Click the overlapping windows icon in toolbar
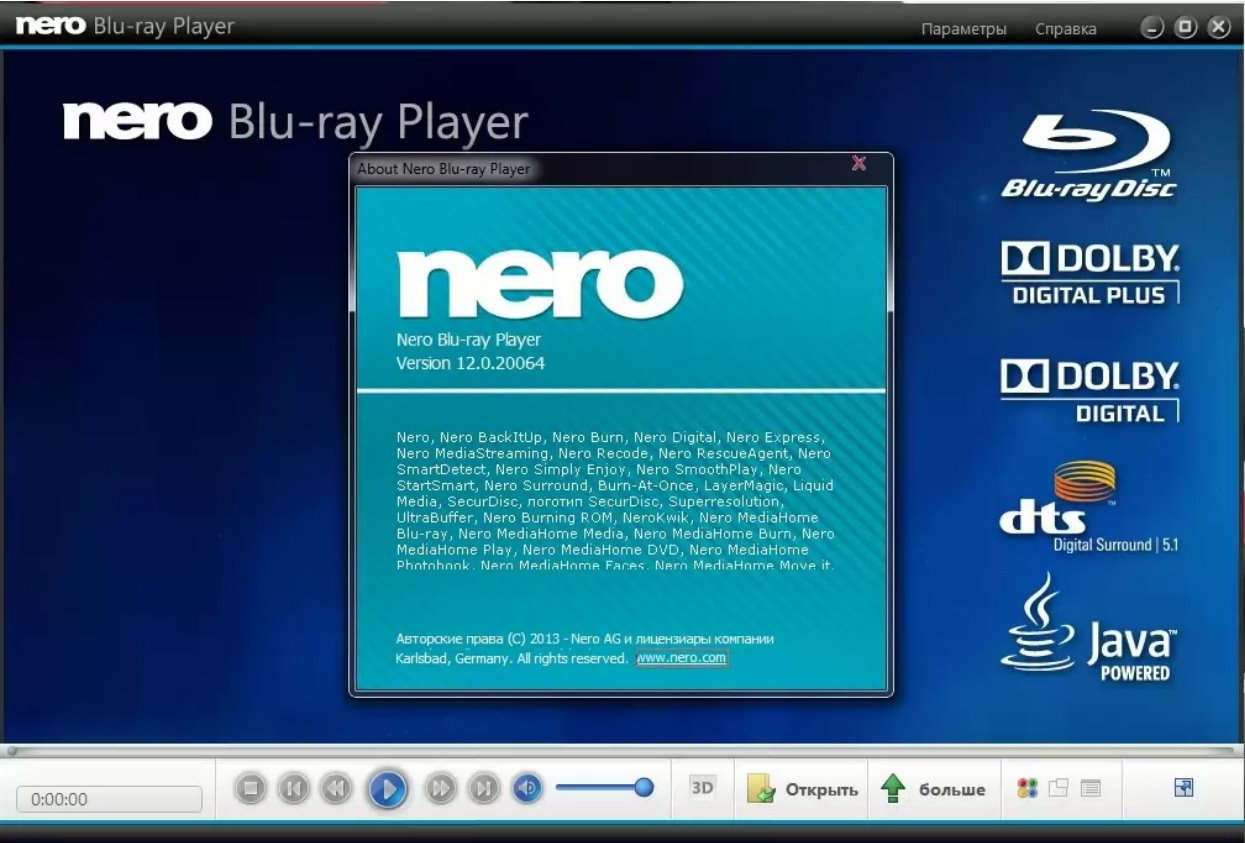 coord(1059,788)
